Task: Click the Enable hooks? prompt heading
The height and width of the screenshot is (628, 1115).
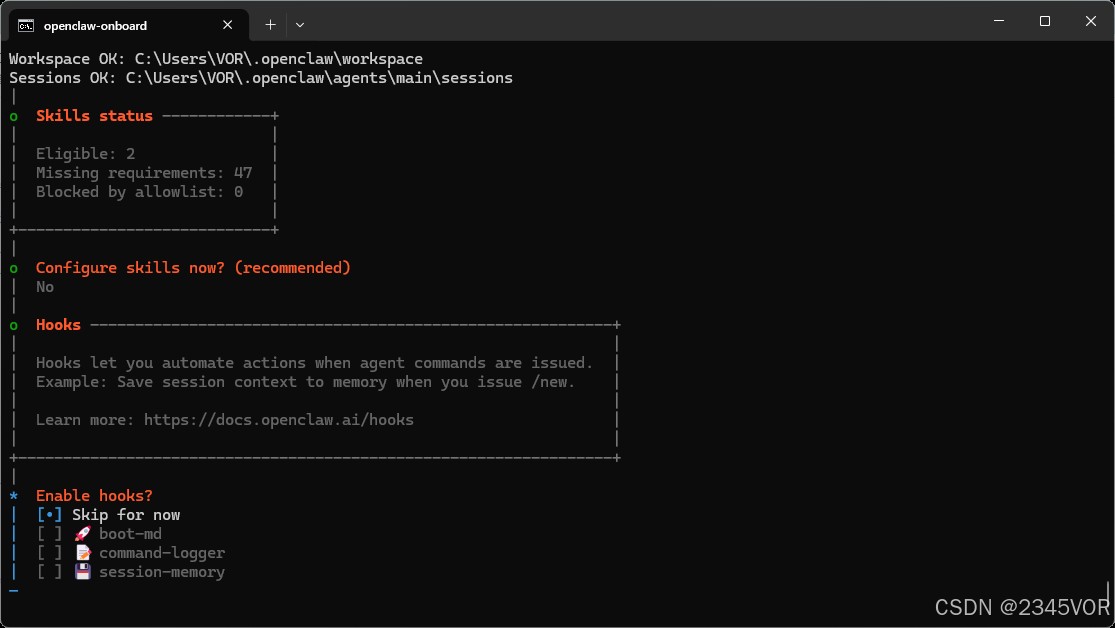Action: (x=94, y=496)
